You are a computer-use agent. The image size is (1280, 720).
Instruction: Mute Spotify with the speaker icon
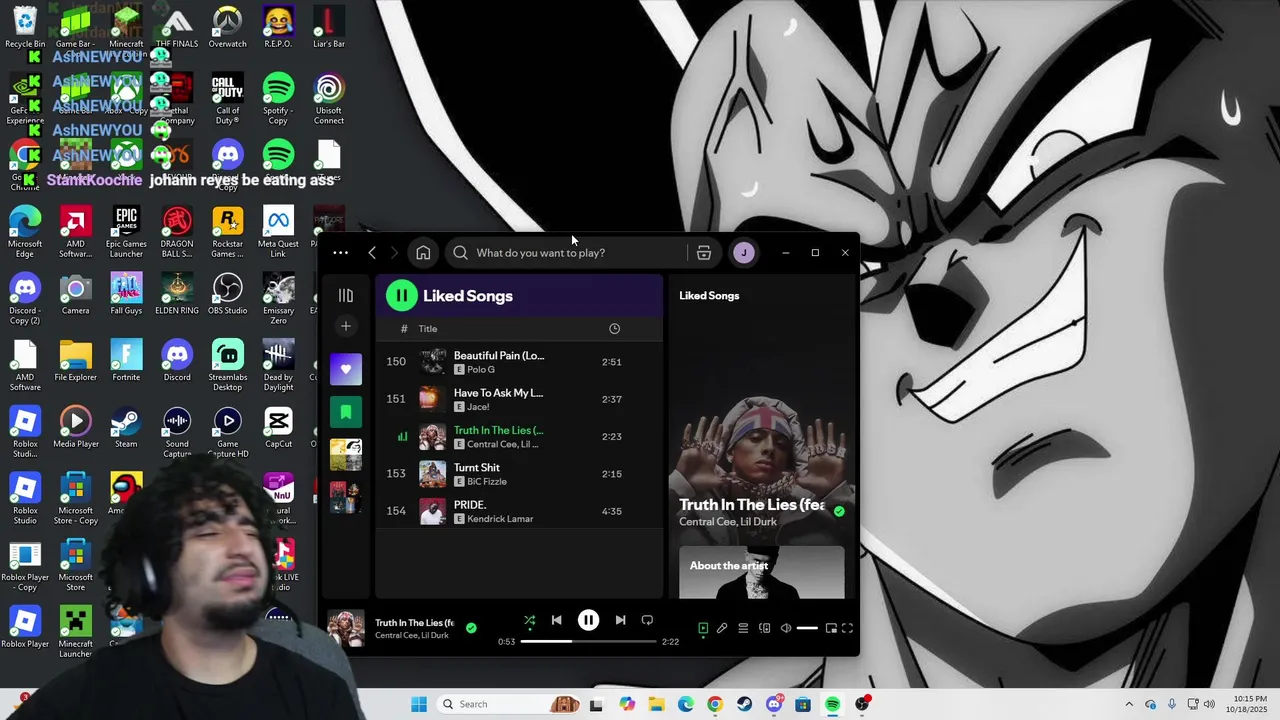(x=786, y=629)
